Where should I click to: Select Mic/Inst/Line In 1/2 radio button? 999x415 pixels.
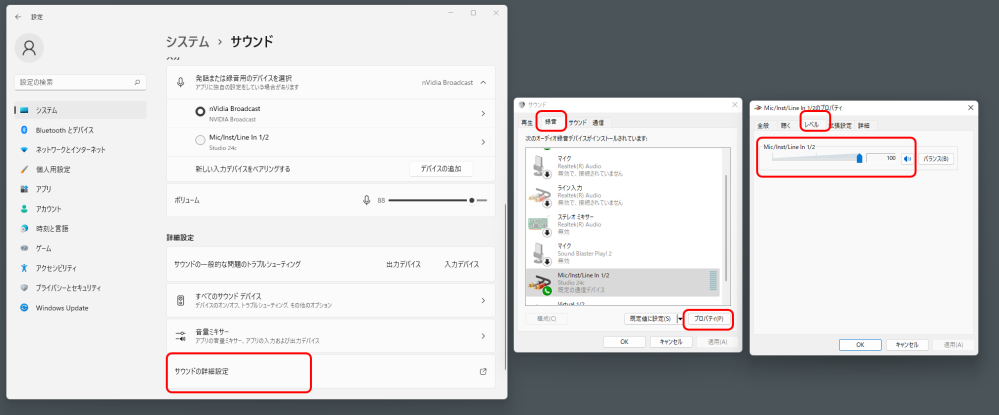pos(200,141)
